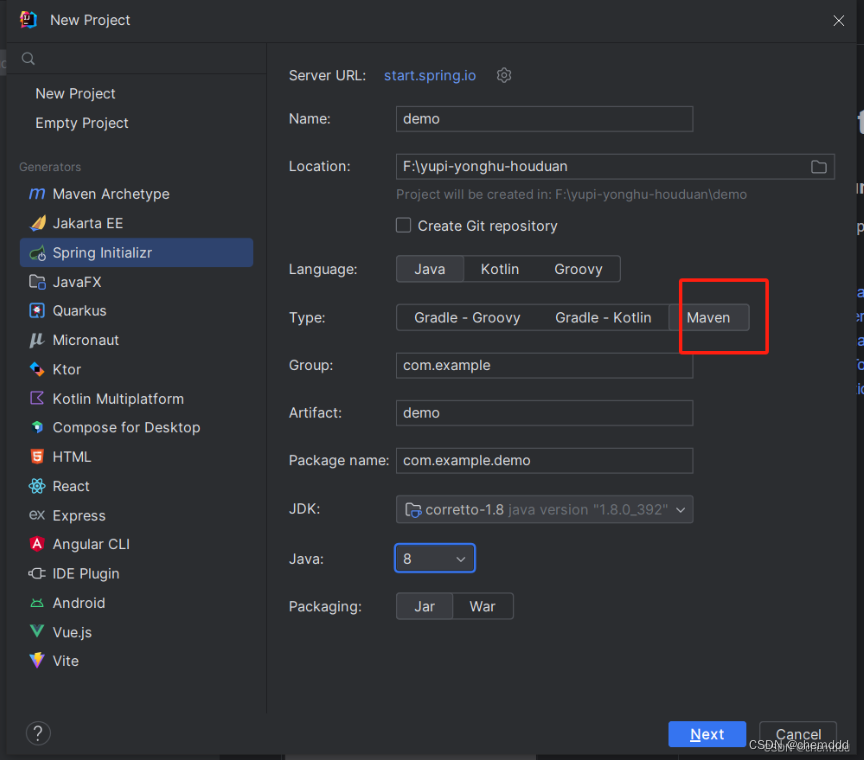Select Groovy as the language
The image size is (865, 760).
click(578, 269)
